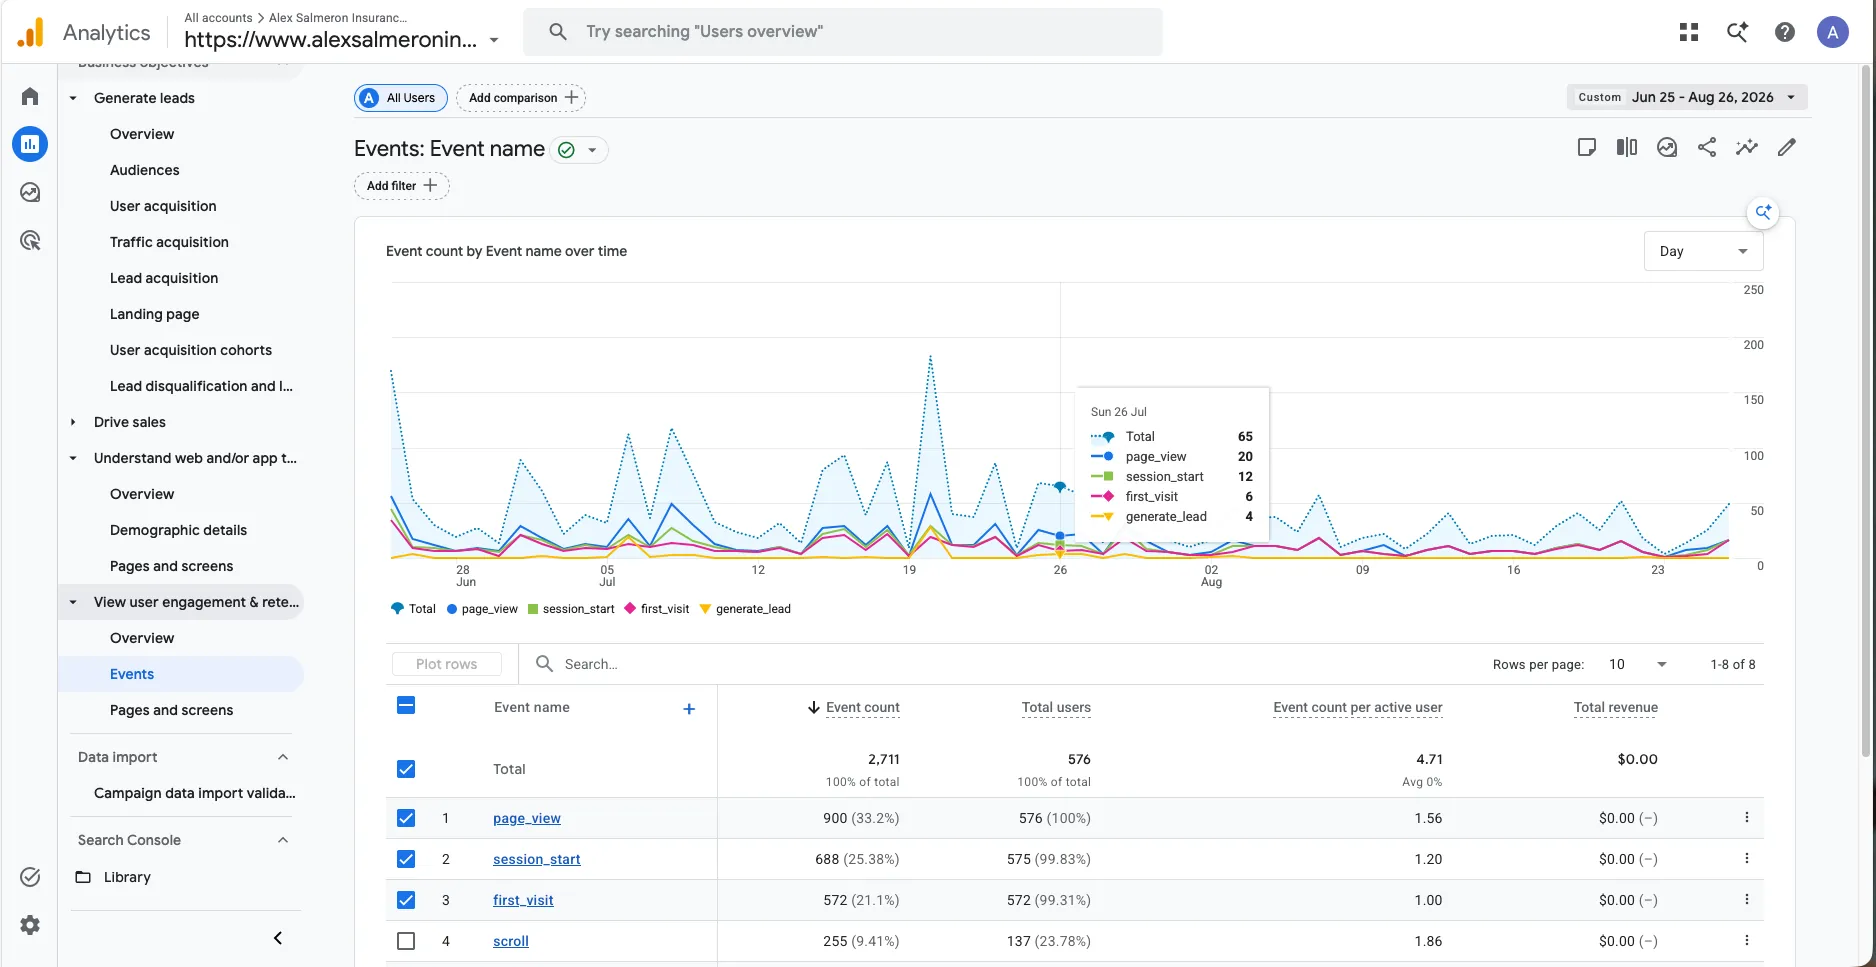Screen dimensions: 1876x967
Task: Uncheck the page_view row checkbox
Action: coord(406,818)
